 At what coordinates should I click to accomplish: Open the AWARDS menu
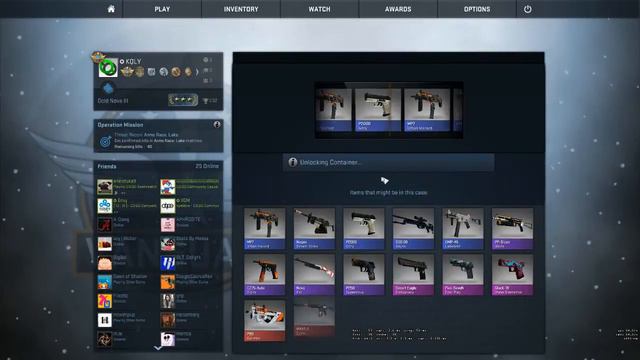(398, 9)
